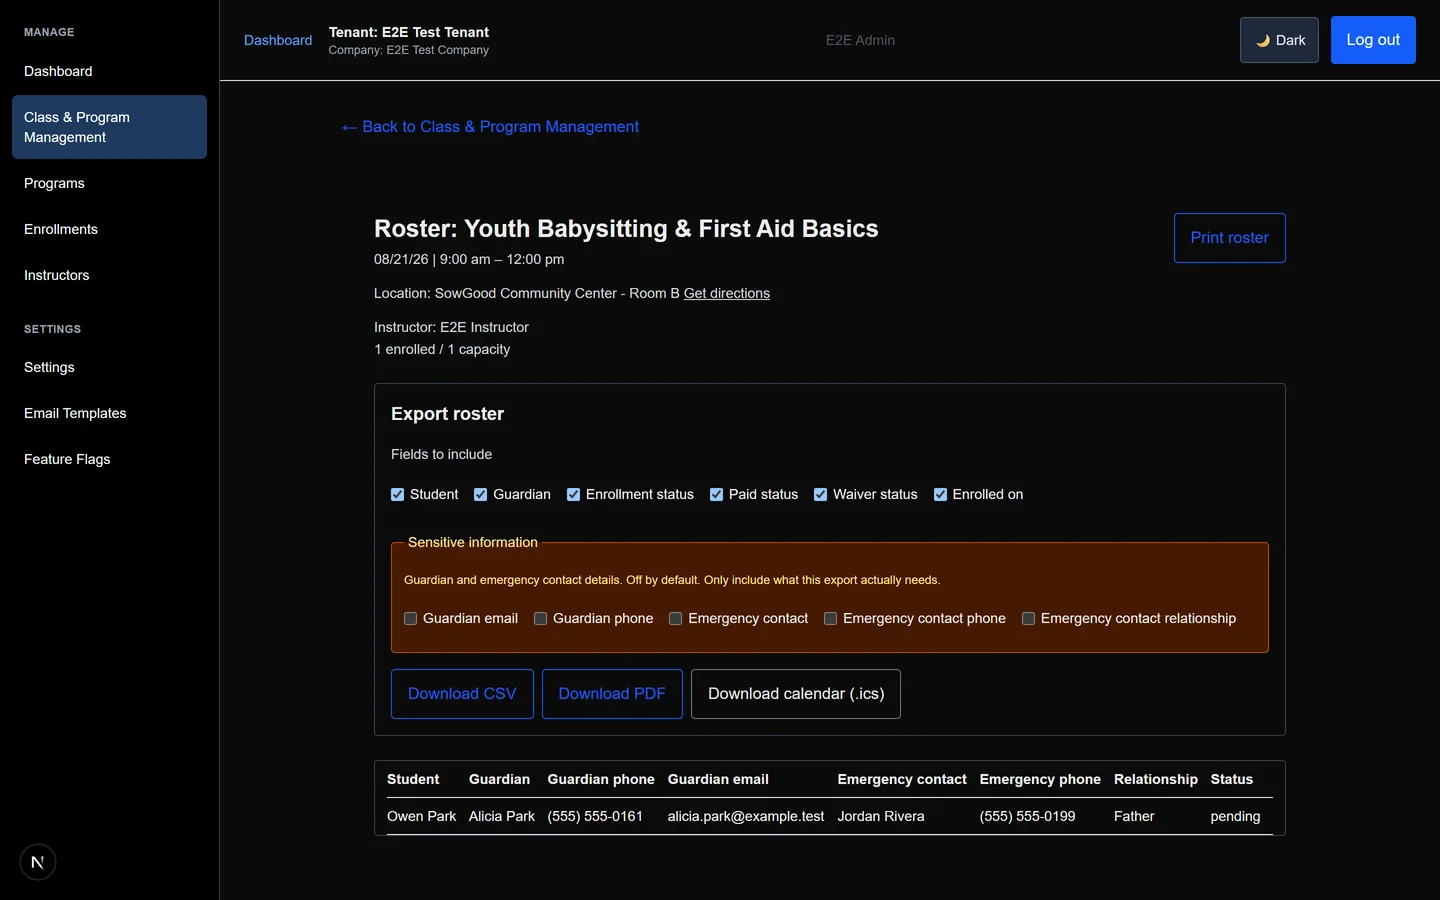Image resolution: width=1440 pixels, height=900 pixels.
Task: Click the Export roster heading
Action: click(x=447, y=414)
